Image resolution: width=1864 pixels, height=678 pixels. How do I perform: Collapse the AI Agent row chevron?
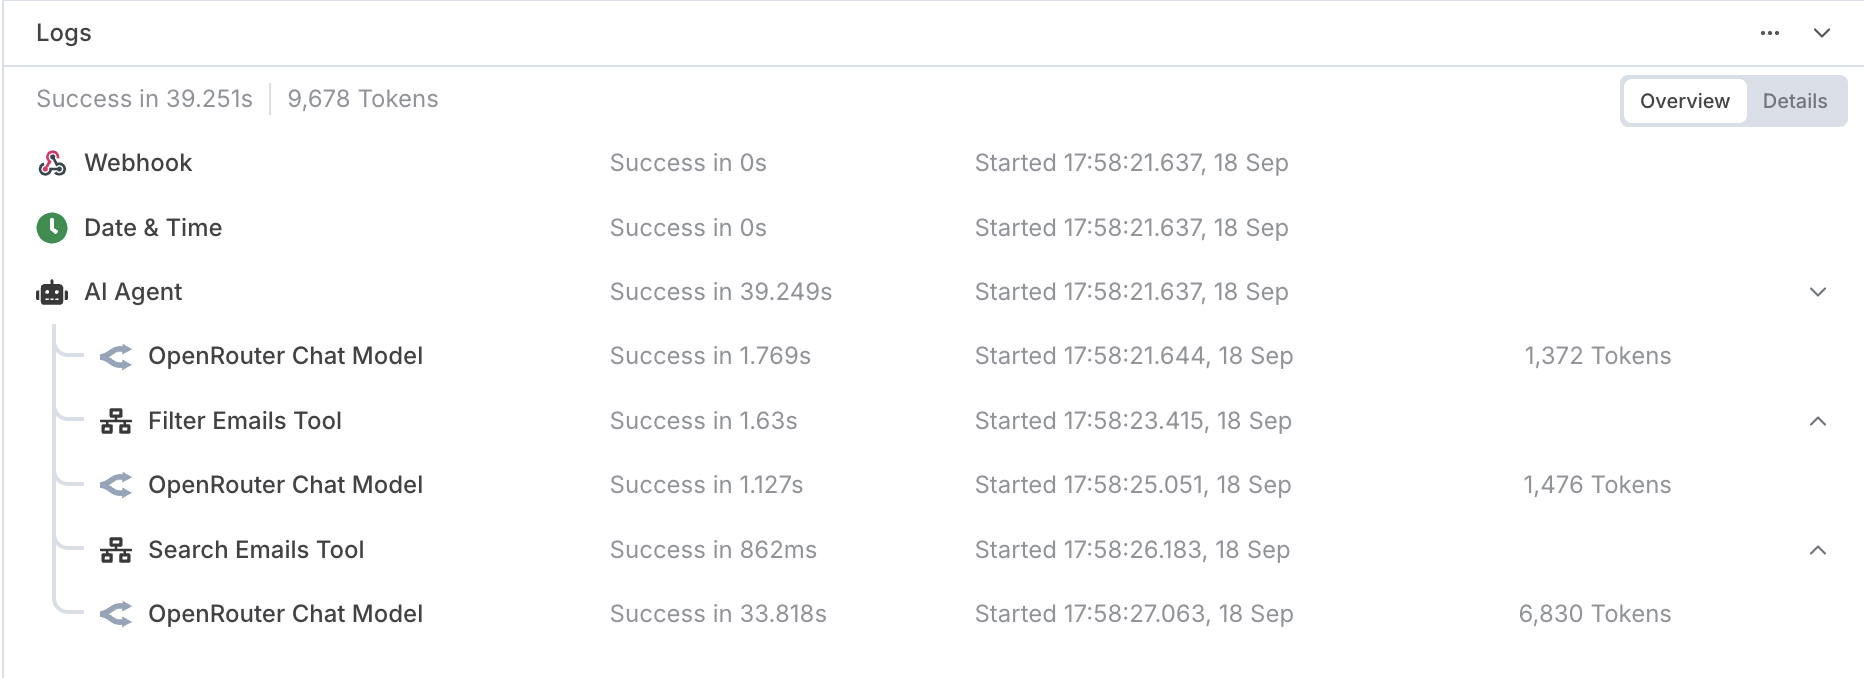pos(1818,292)
